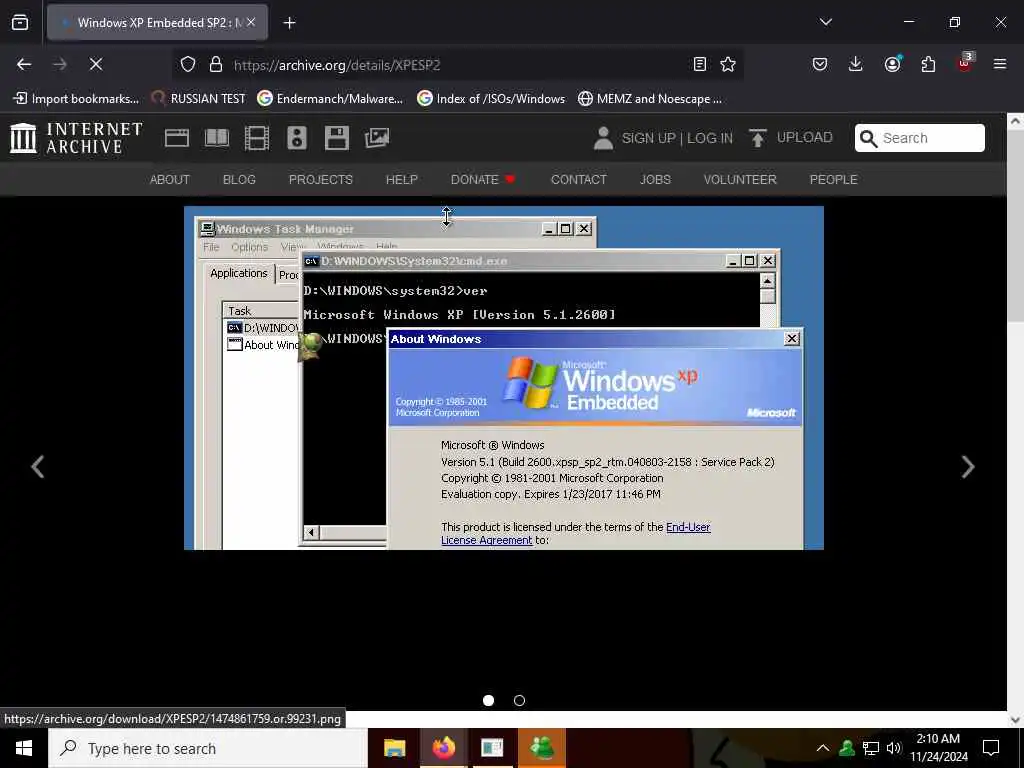Open the Web (Wayback) media icon
The image size is (1024, 768).
click(176, 138)
